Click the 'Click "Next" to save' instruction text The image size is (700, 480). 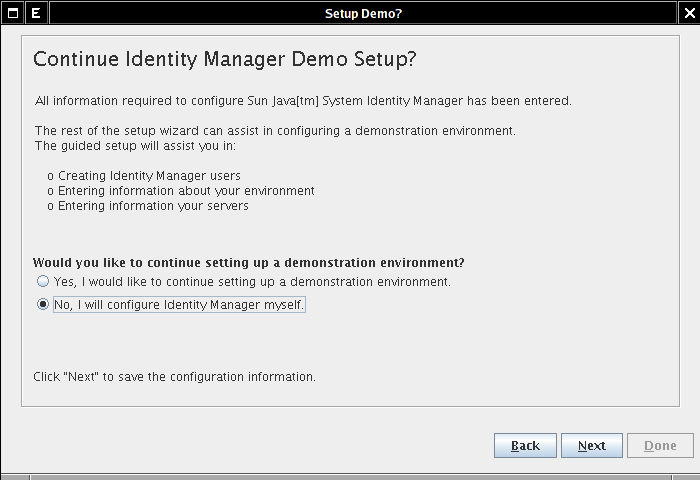[175, 377]
